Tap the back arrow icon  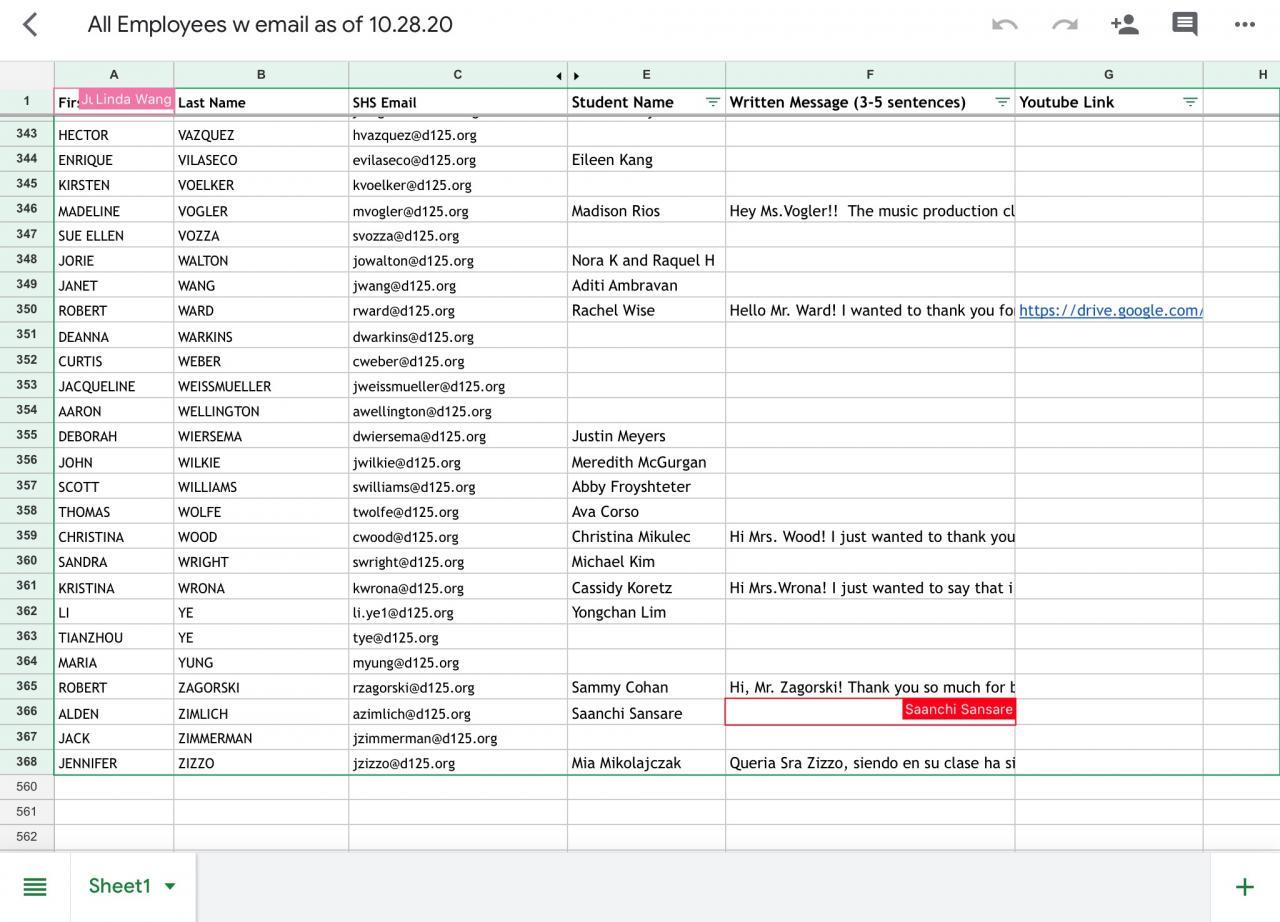[30, 25]
